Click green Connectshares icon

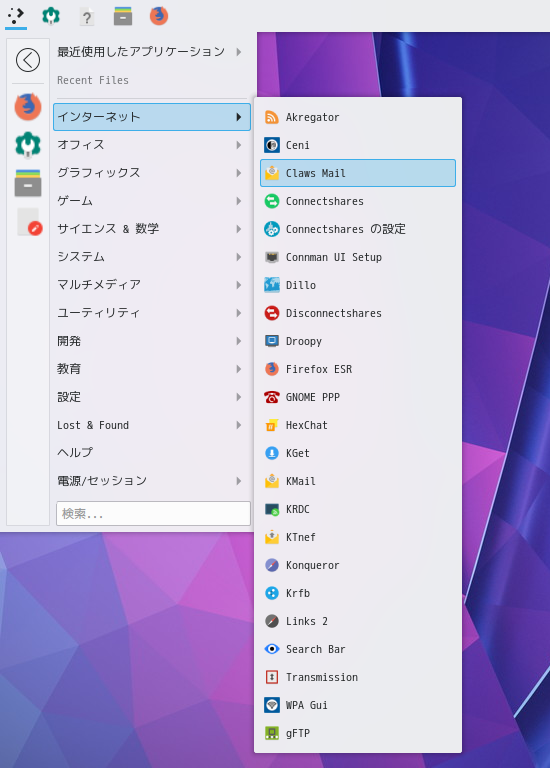272,201
